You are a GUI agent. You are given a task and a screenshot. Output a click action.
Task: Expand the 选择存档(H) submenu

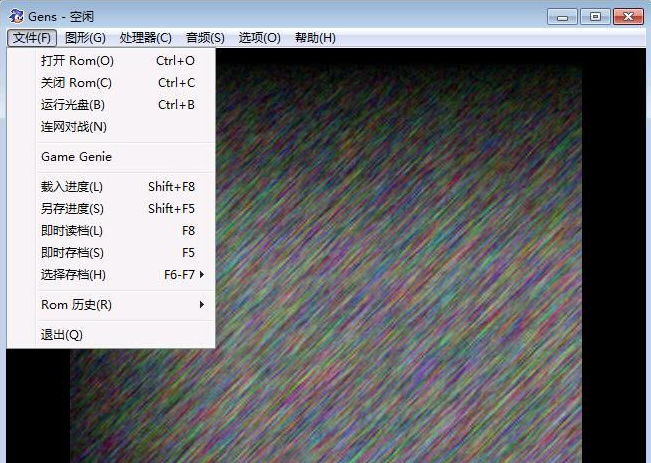111,274
